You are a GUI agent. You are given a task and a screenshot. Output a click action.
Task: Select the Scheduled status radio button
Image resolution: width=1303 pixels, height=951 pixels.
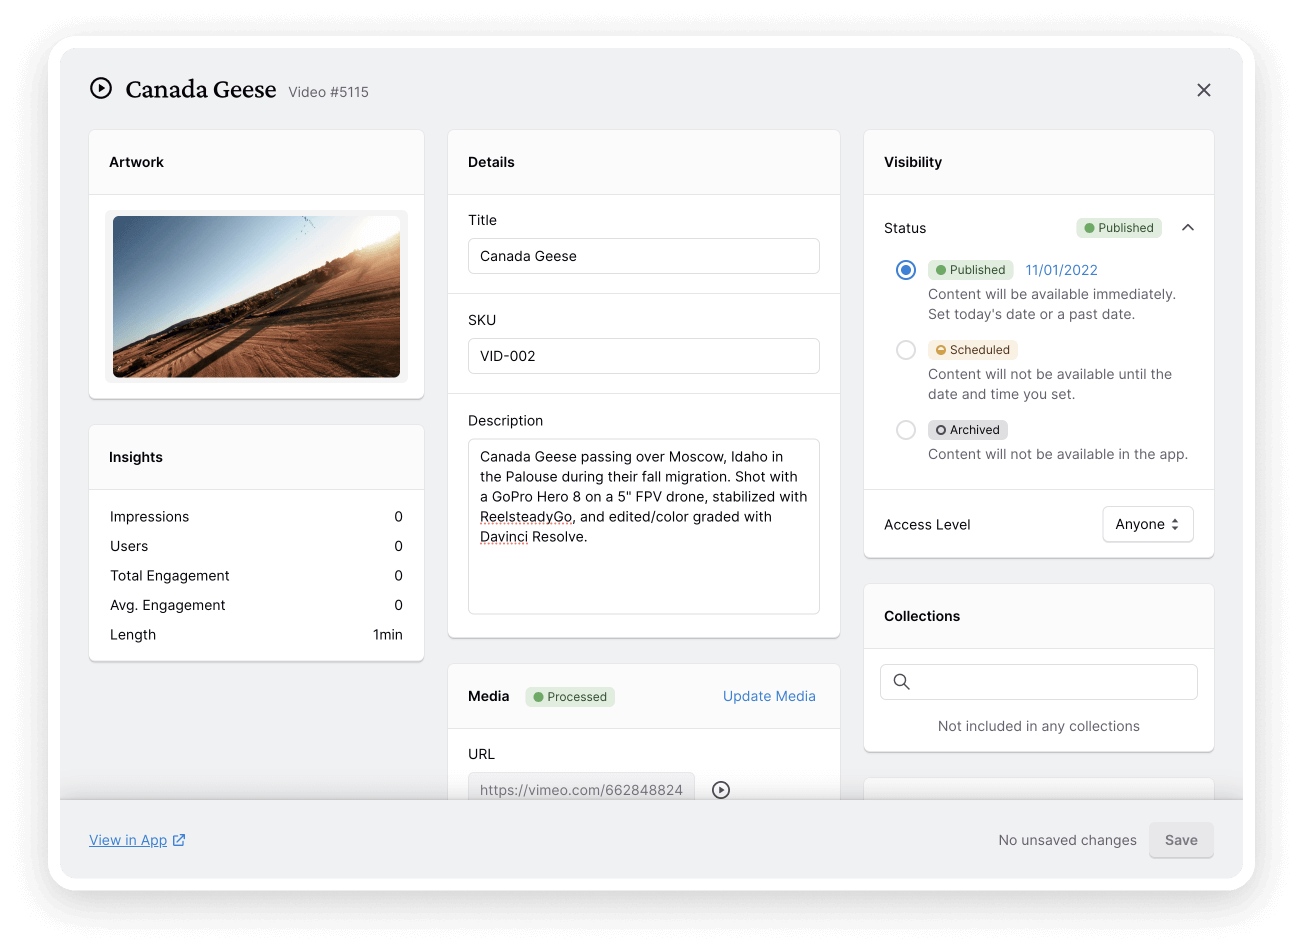(906, 350)
